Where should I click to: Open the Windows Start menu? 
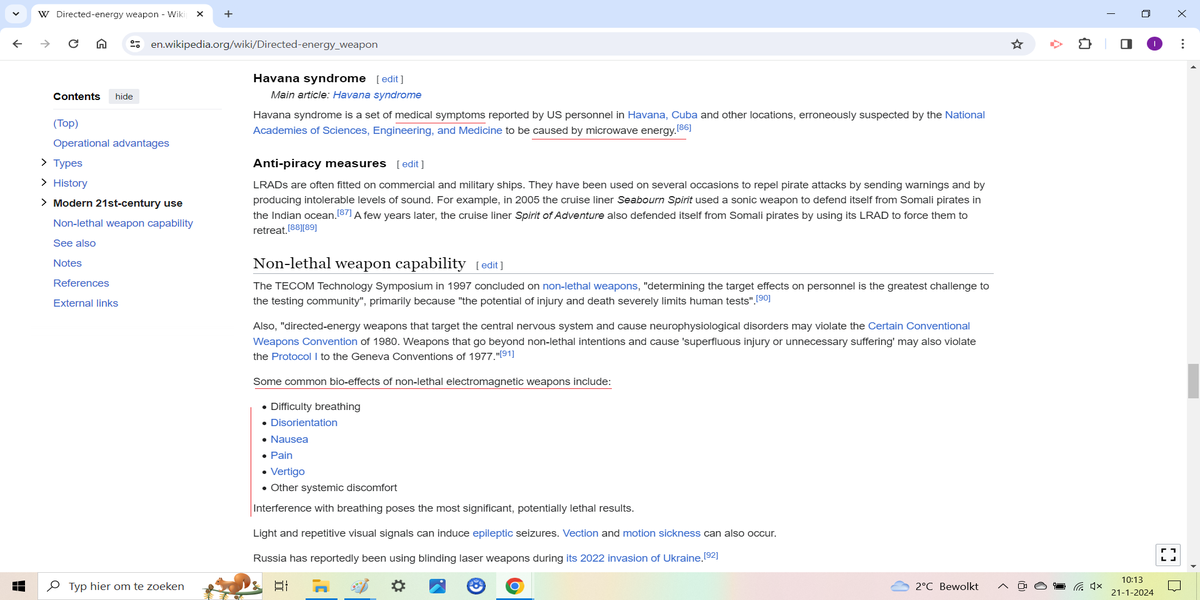18,586
